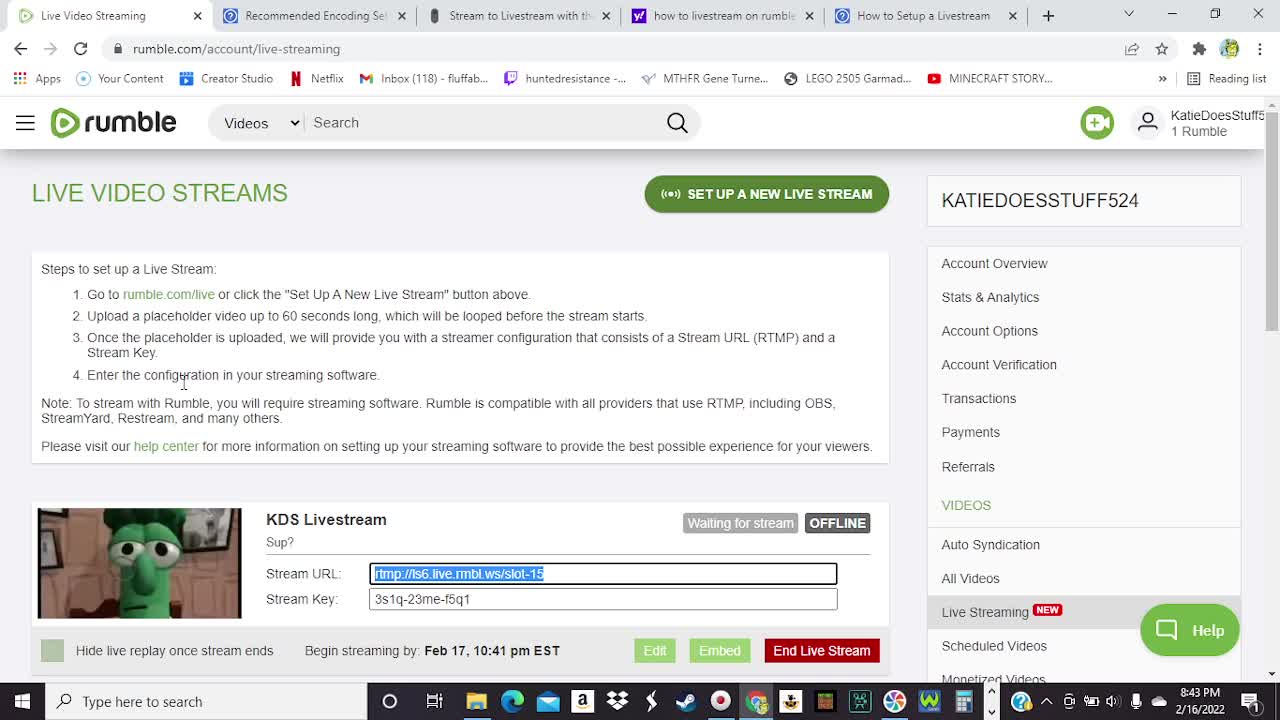Screen dimensions: 1280x720
Task: Open Mail app from taskbar
Action: point(548,702)
